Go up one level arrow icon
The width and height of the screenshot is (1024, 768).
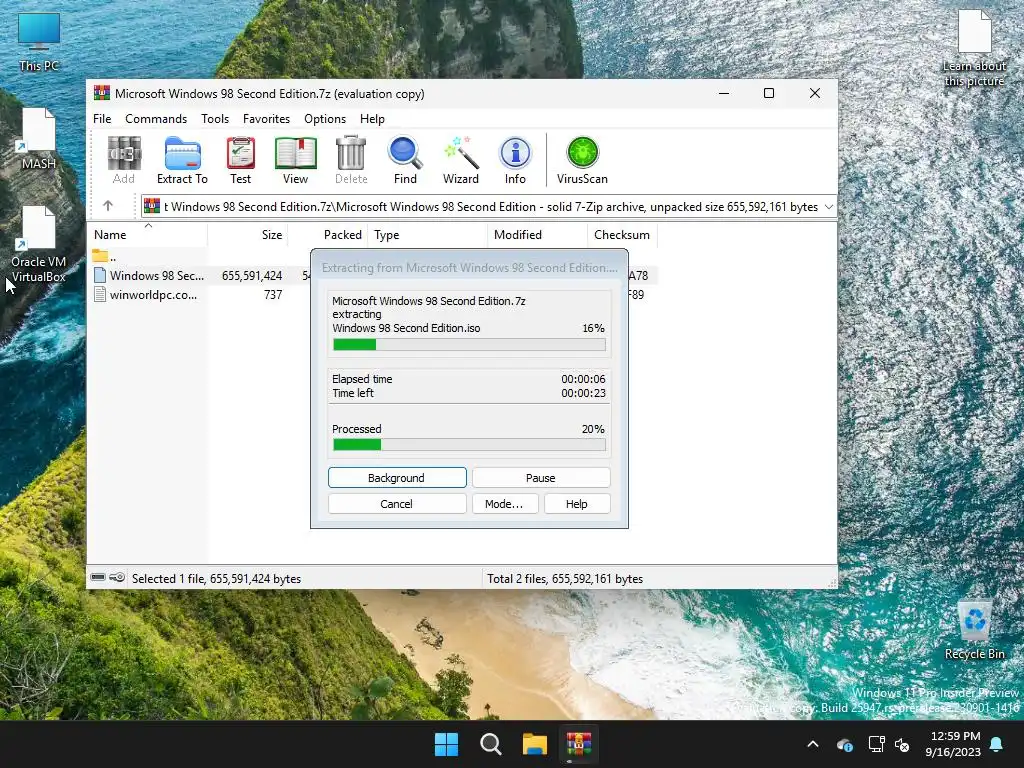click(108, 206)
